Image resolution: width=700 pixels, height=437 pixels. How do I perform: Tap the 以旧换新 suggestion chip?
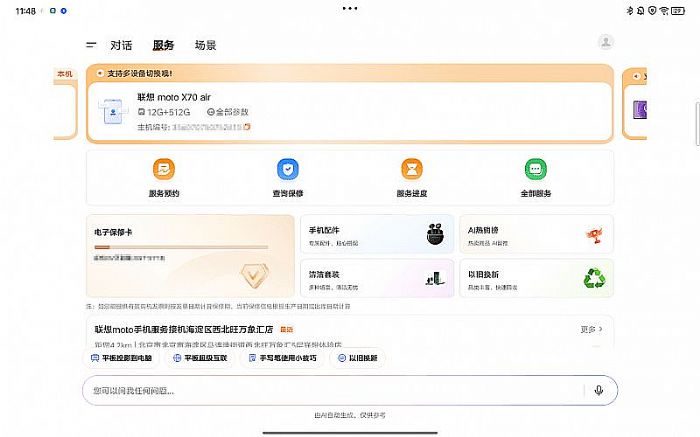[358, 357]
